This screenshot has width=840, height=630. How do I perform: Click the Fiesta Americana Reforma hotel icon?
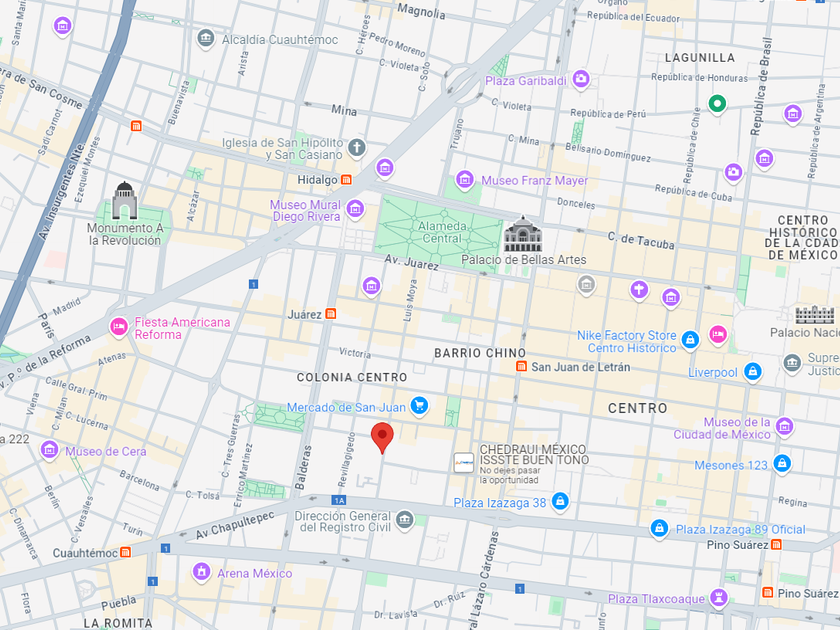[118, 327]
